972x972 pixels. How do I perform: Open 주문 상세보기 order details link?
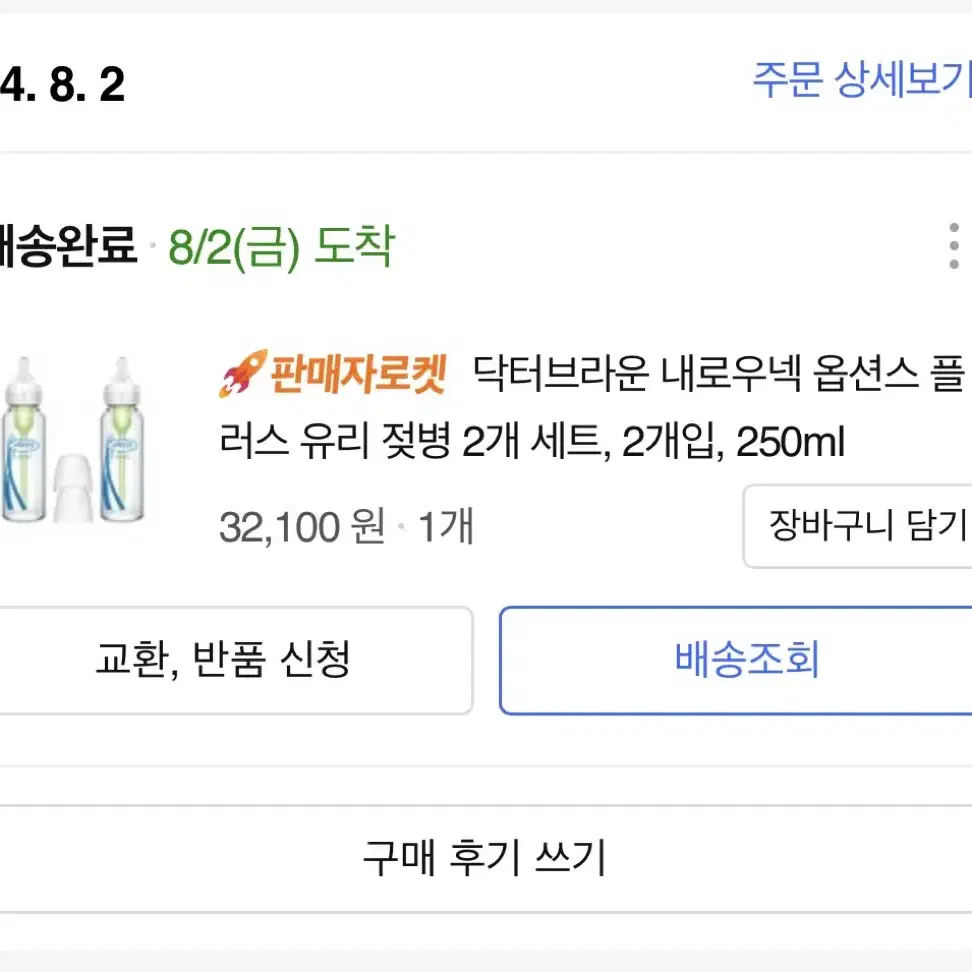point(862,79)
